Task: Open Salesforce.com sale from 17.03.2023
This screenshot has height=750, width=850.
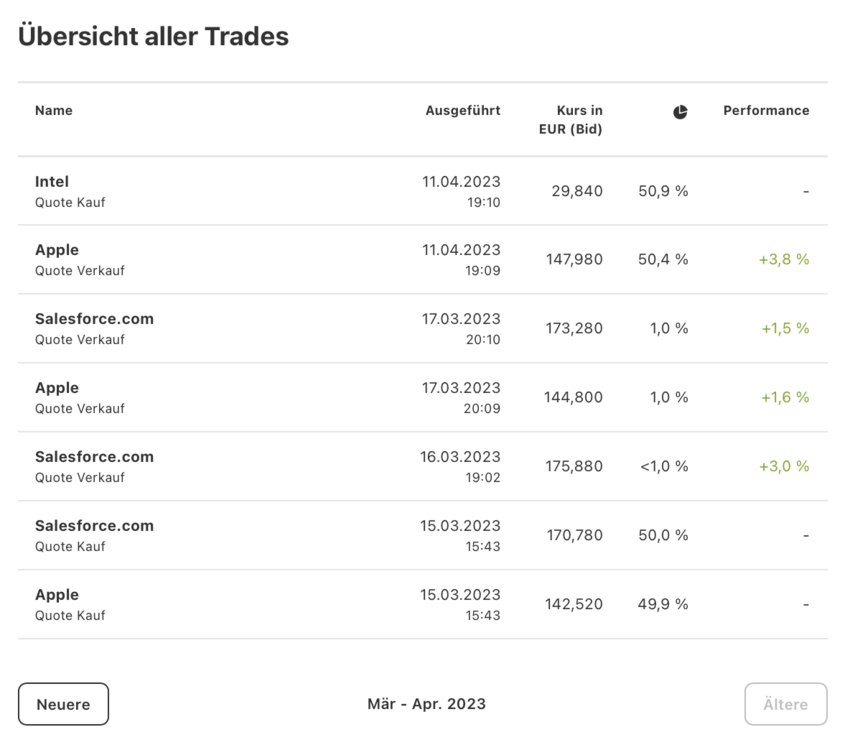Action: (94, 319)
